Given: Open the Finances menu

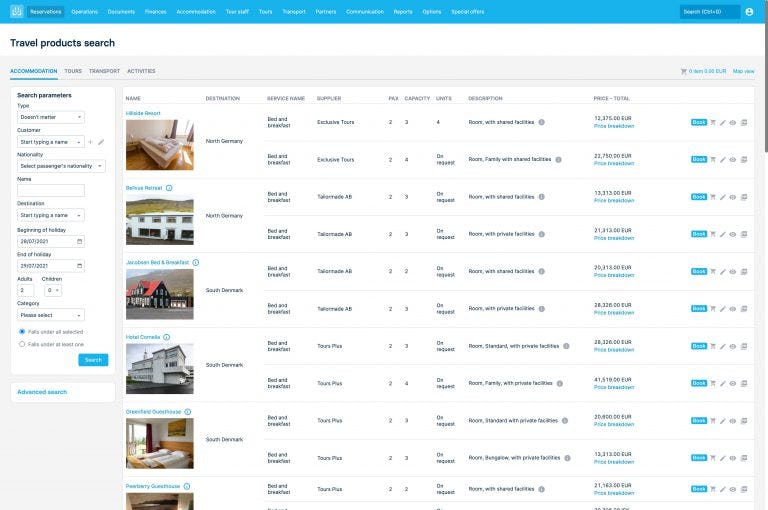Looking at the screenshot, I should [156, 12].
